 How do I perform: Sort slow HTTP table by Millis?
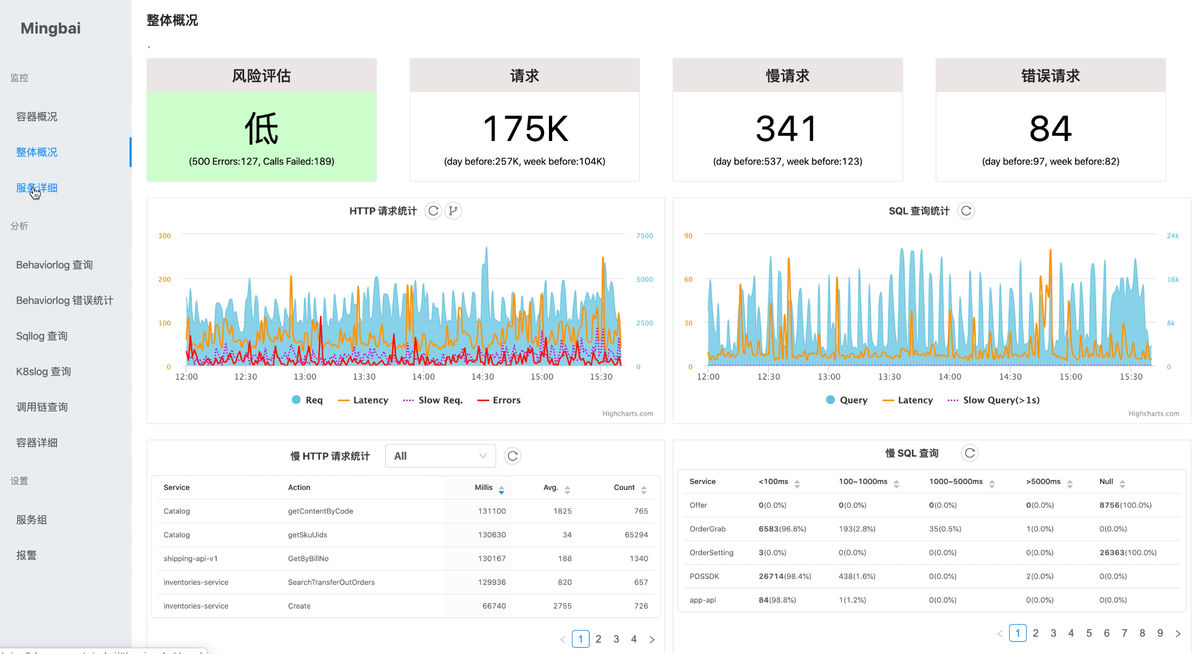click(501, 489)
